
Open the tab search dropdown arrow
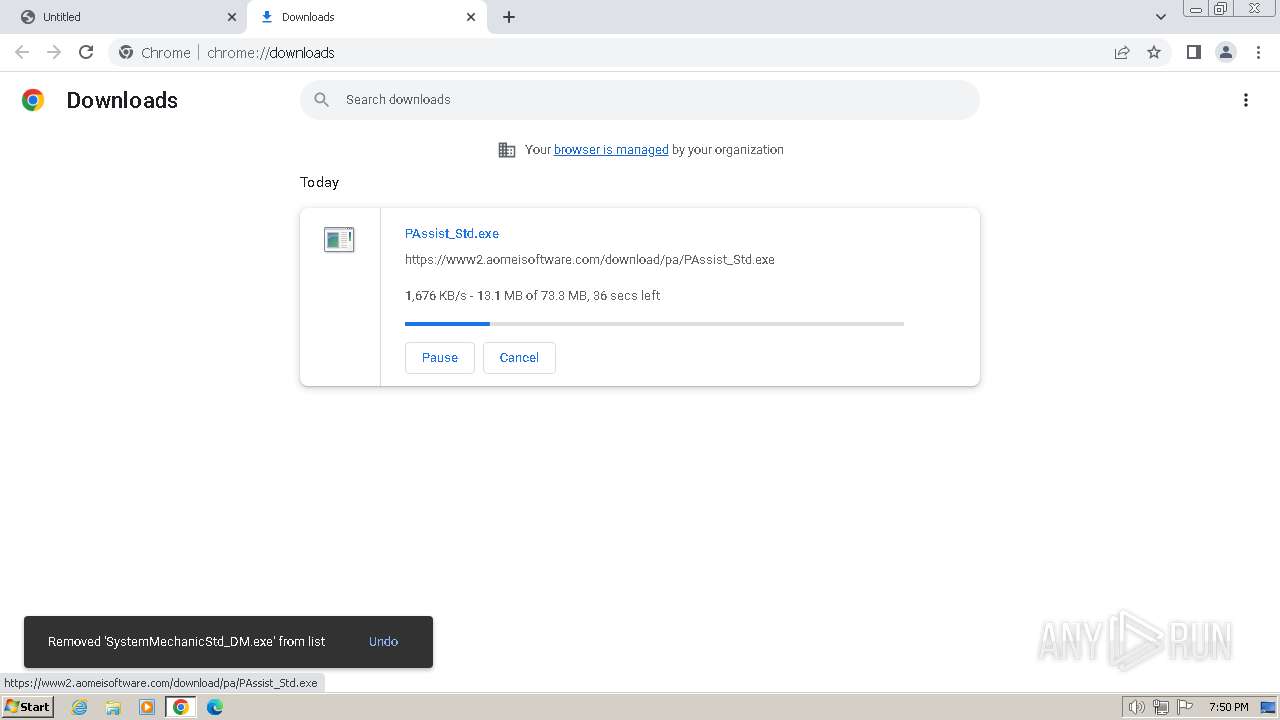1161,17
